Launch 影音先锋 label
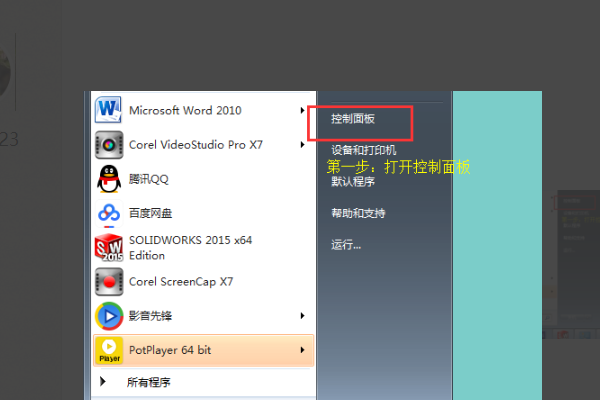Image resolution: width=600 pixels, height=400 pixels. (x=150, y=316)
